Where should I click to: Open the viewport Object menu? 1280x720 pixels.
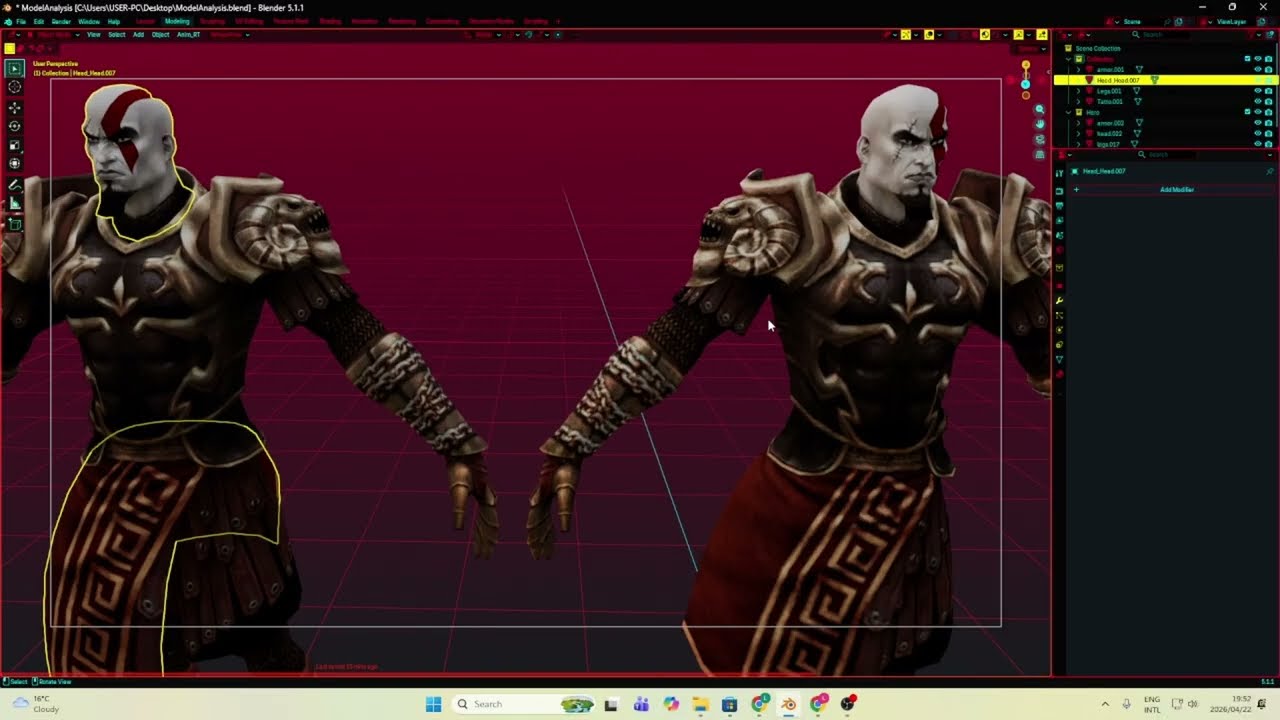pyautogui.click(x=160, y=35)
